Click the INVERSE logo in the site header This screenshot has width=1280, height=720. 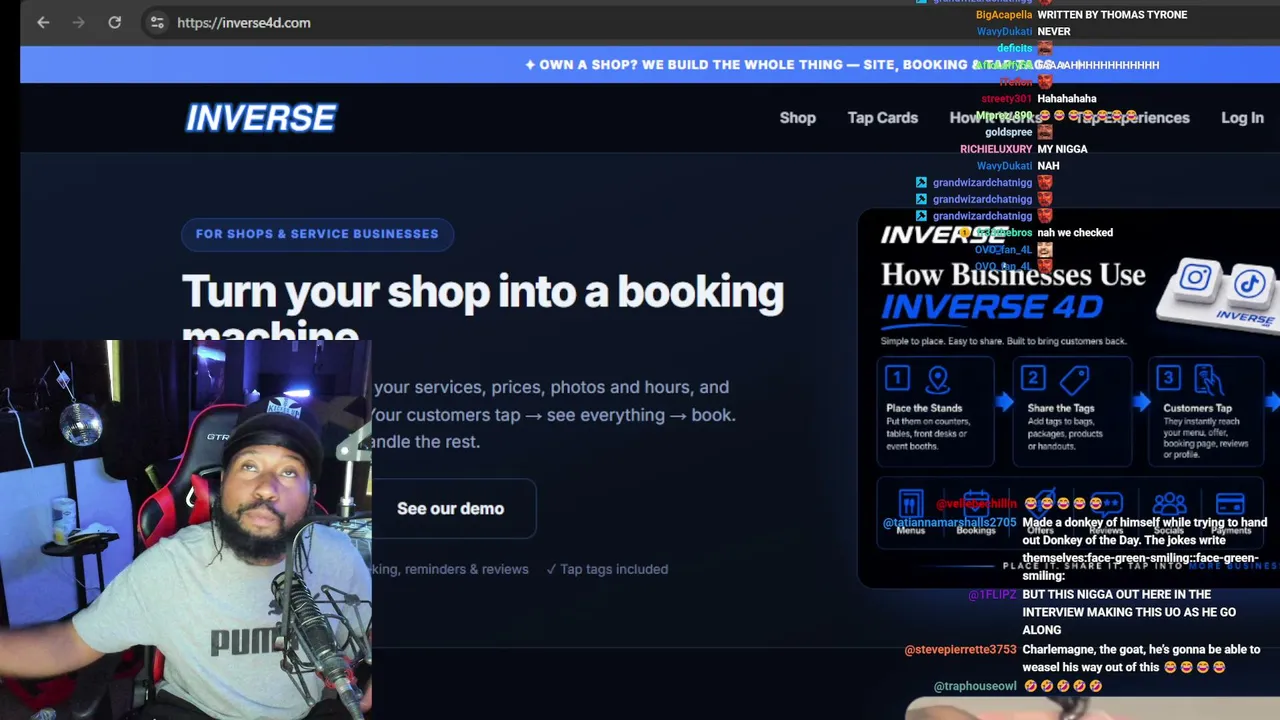261,118
